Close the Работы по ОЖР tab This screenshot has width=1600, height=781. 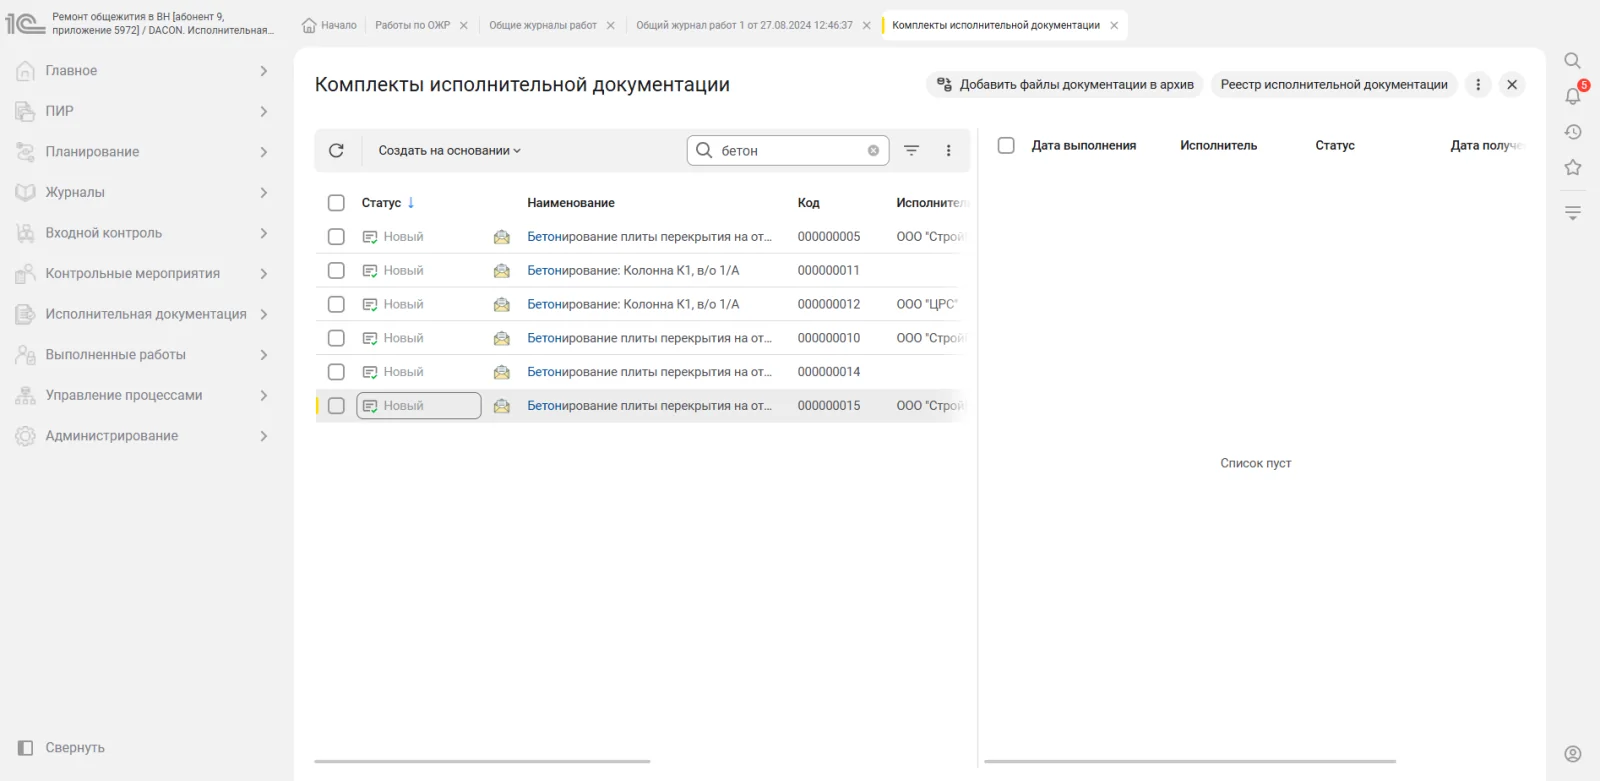tap(463, 25)
